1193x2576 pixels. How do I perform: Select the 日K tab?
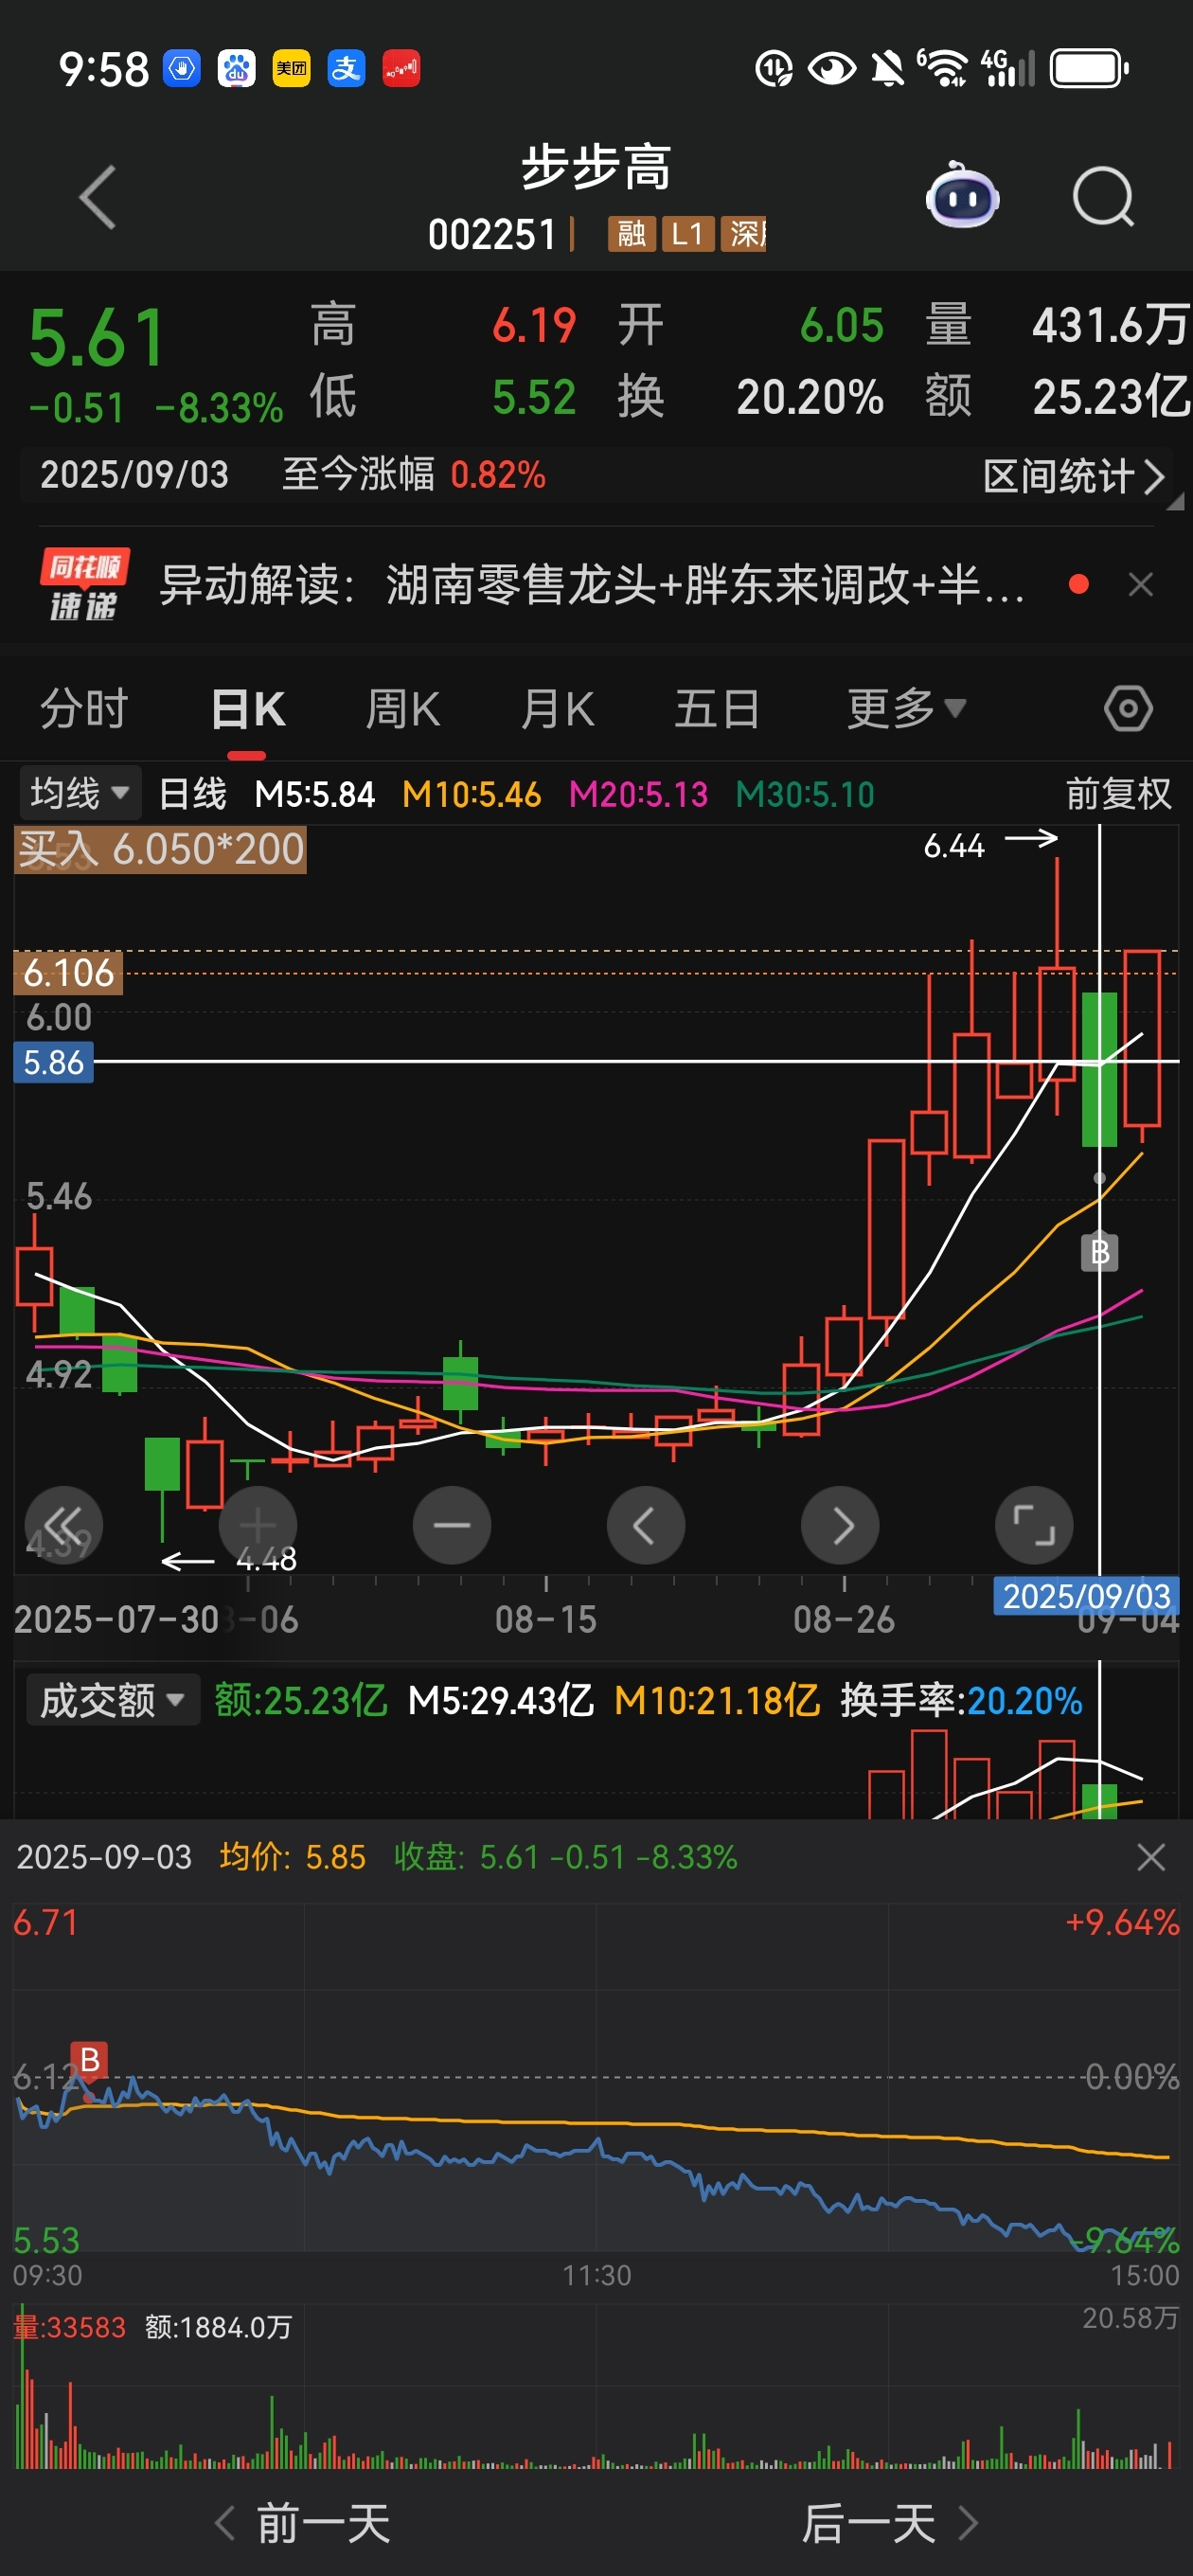(248, 709)
